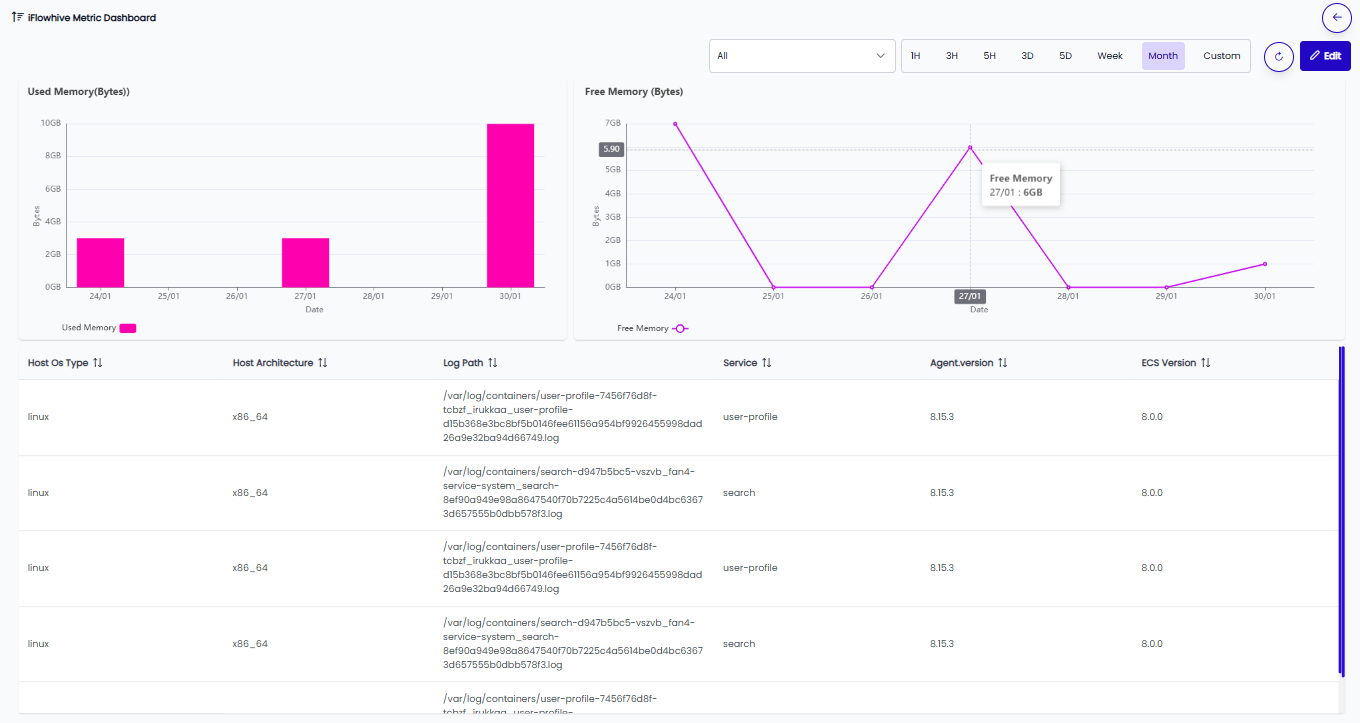Click the 27/01 Free Memory data point

click(970, 148)
